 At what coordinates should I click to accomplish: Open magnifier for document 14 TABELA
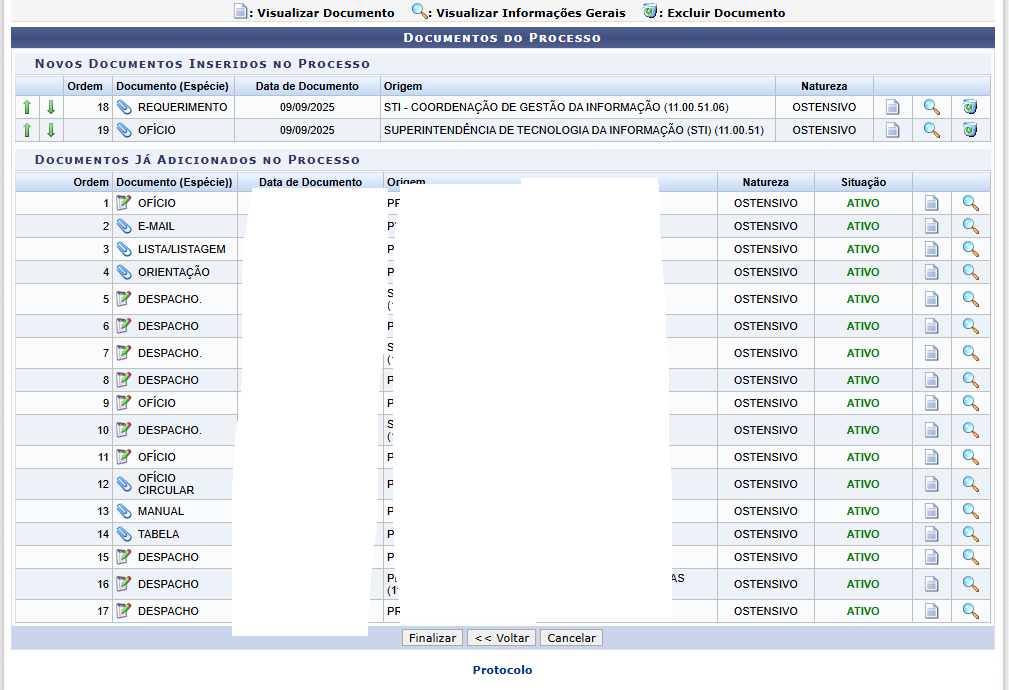(970, 534)
